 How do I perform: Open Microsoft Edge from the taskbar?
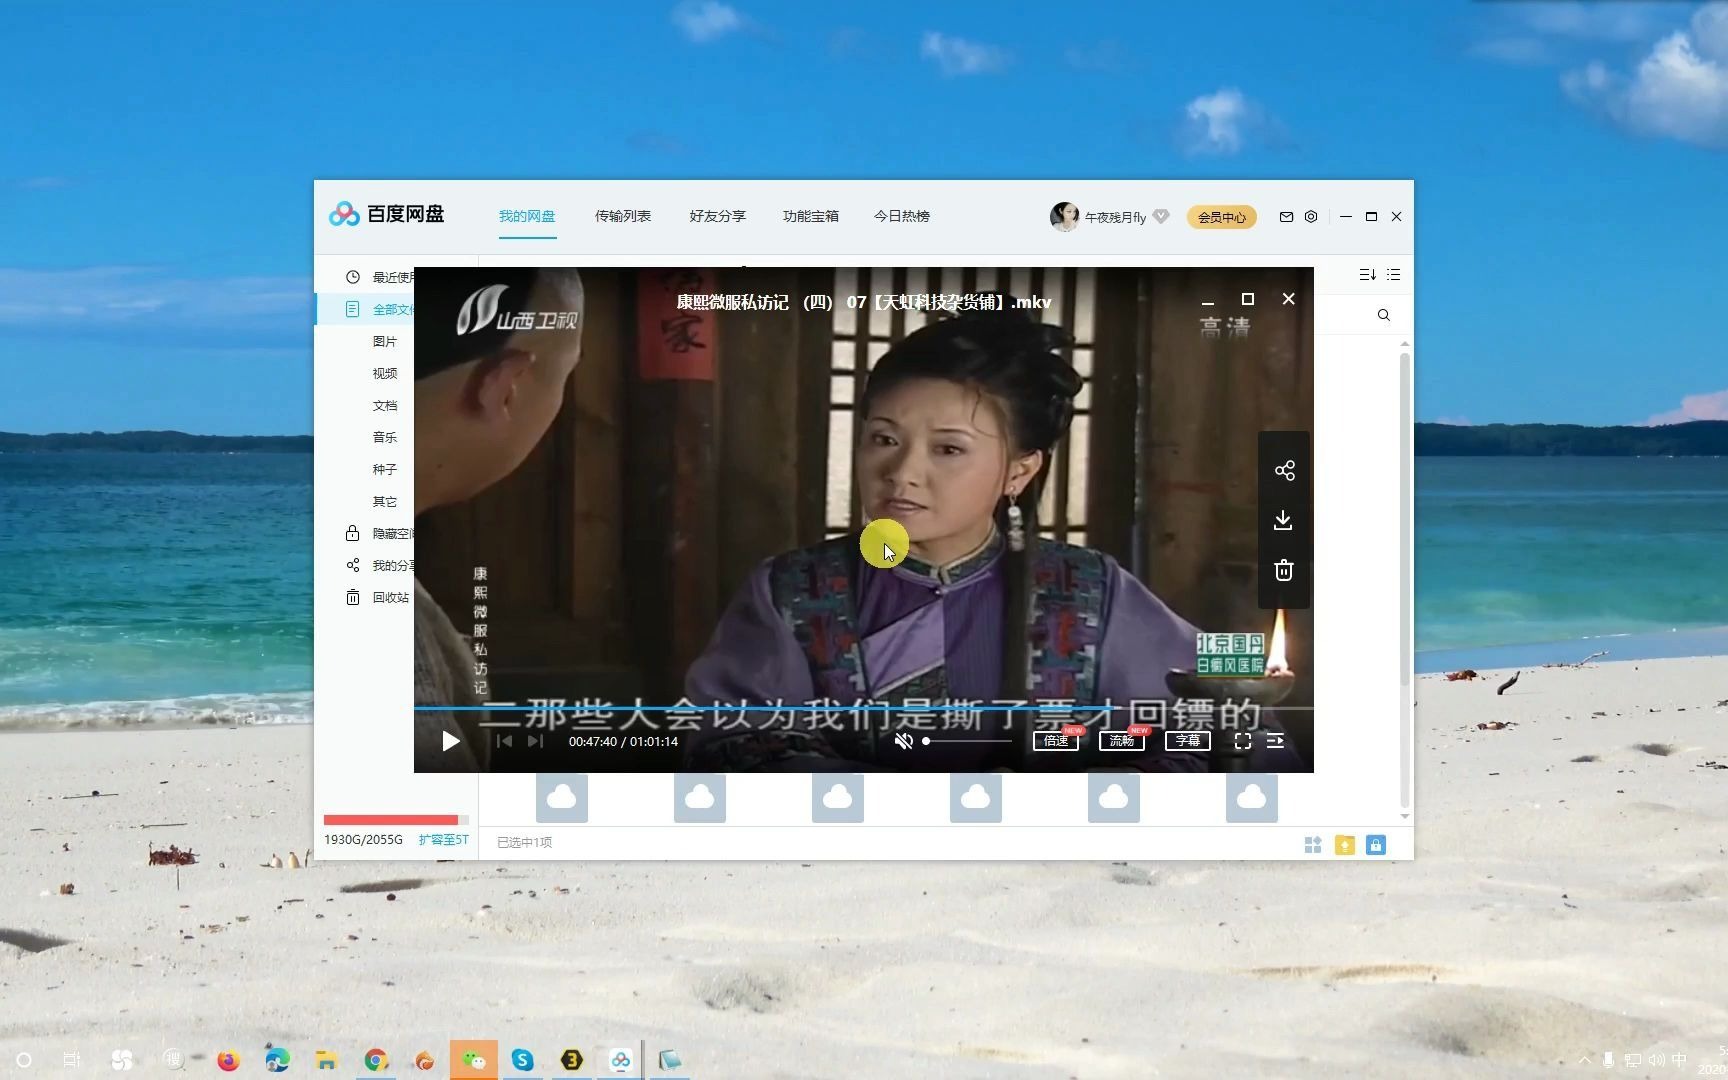pyautogui.click(x=277, y=1060)
